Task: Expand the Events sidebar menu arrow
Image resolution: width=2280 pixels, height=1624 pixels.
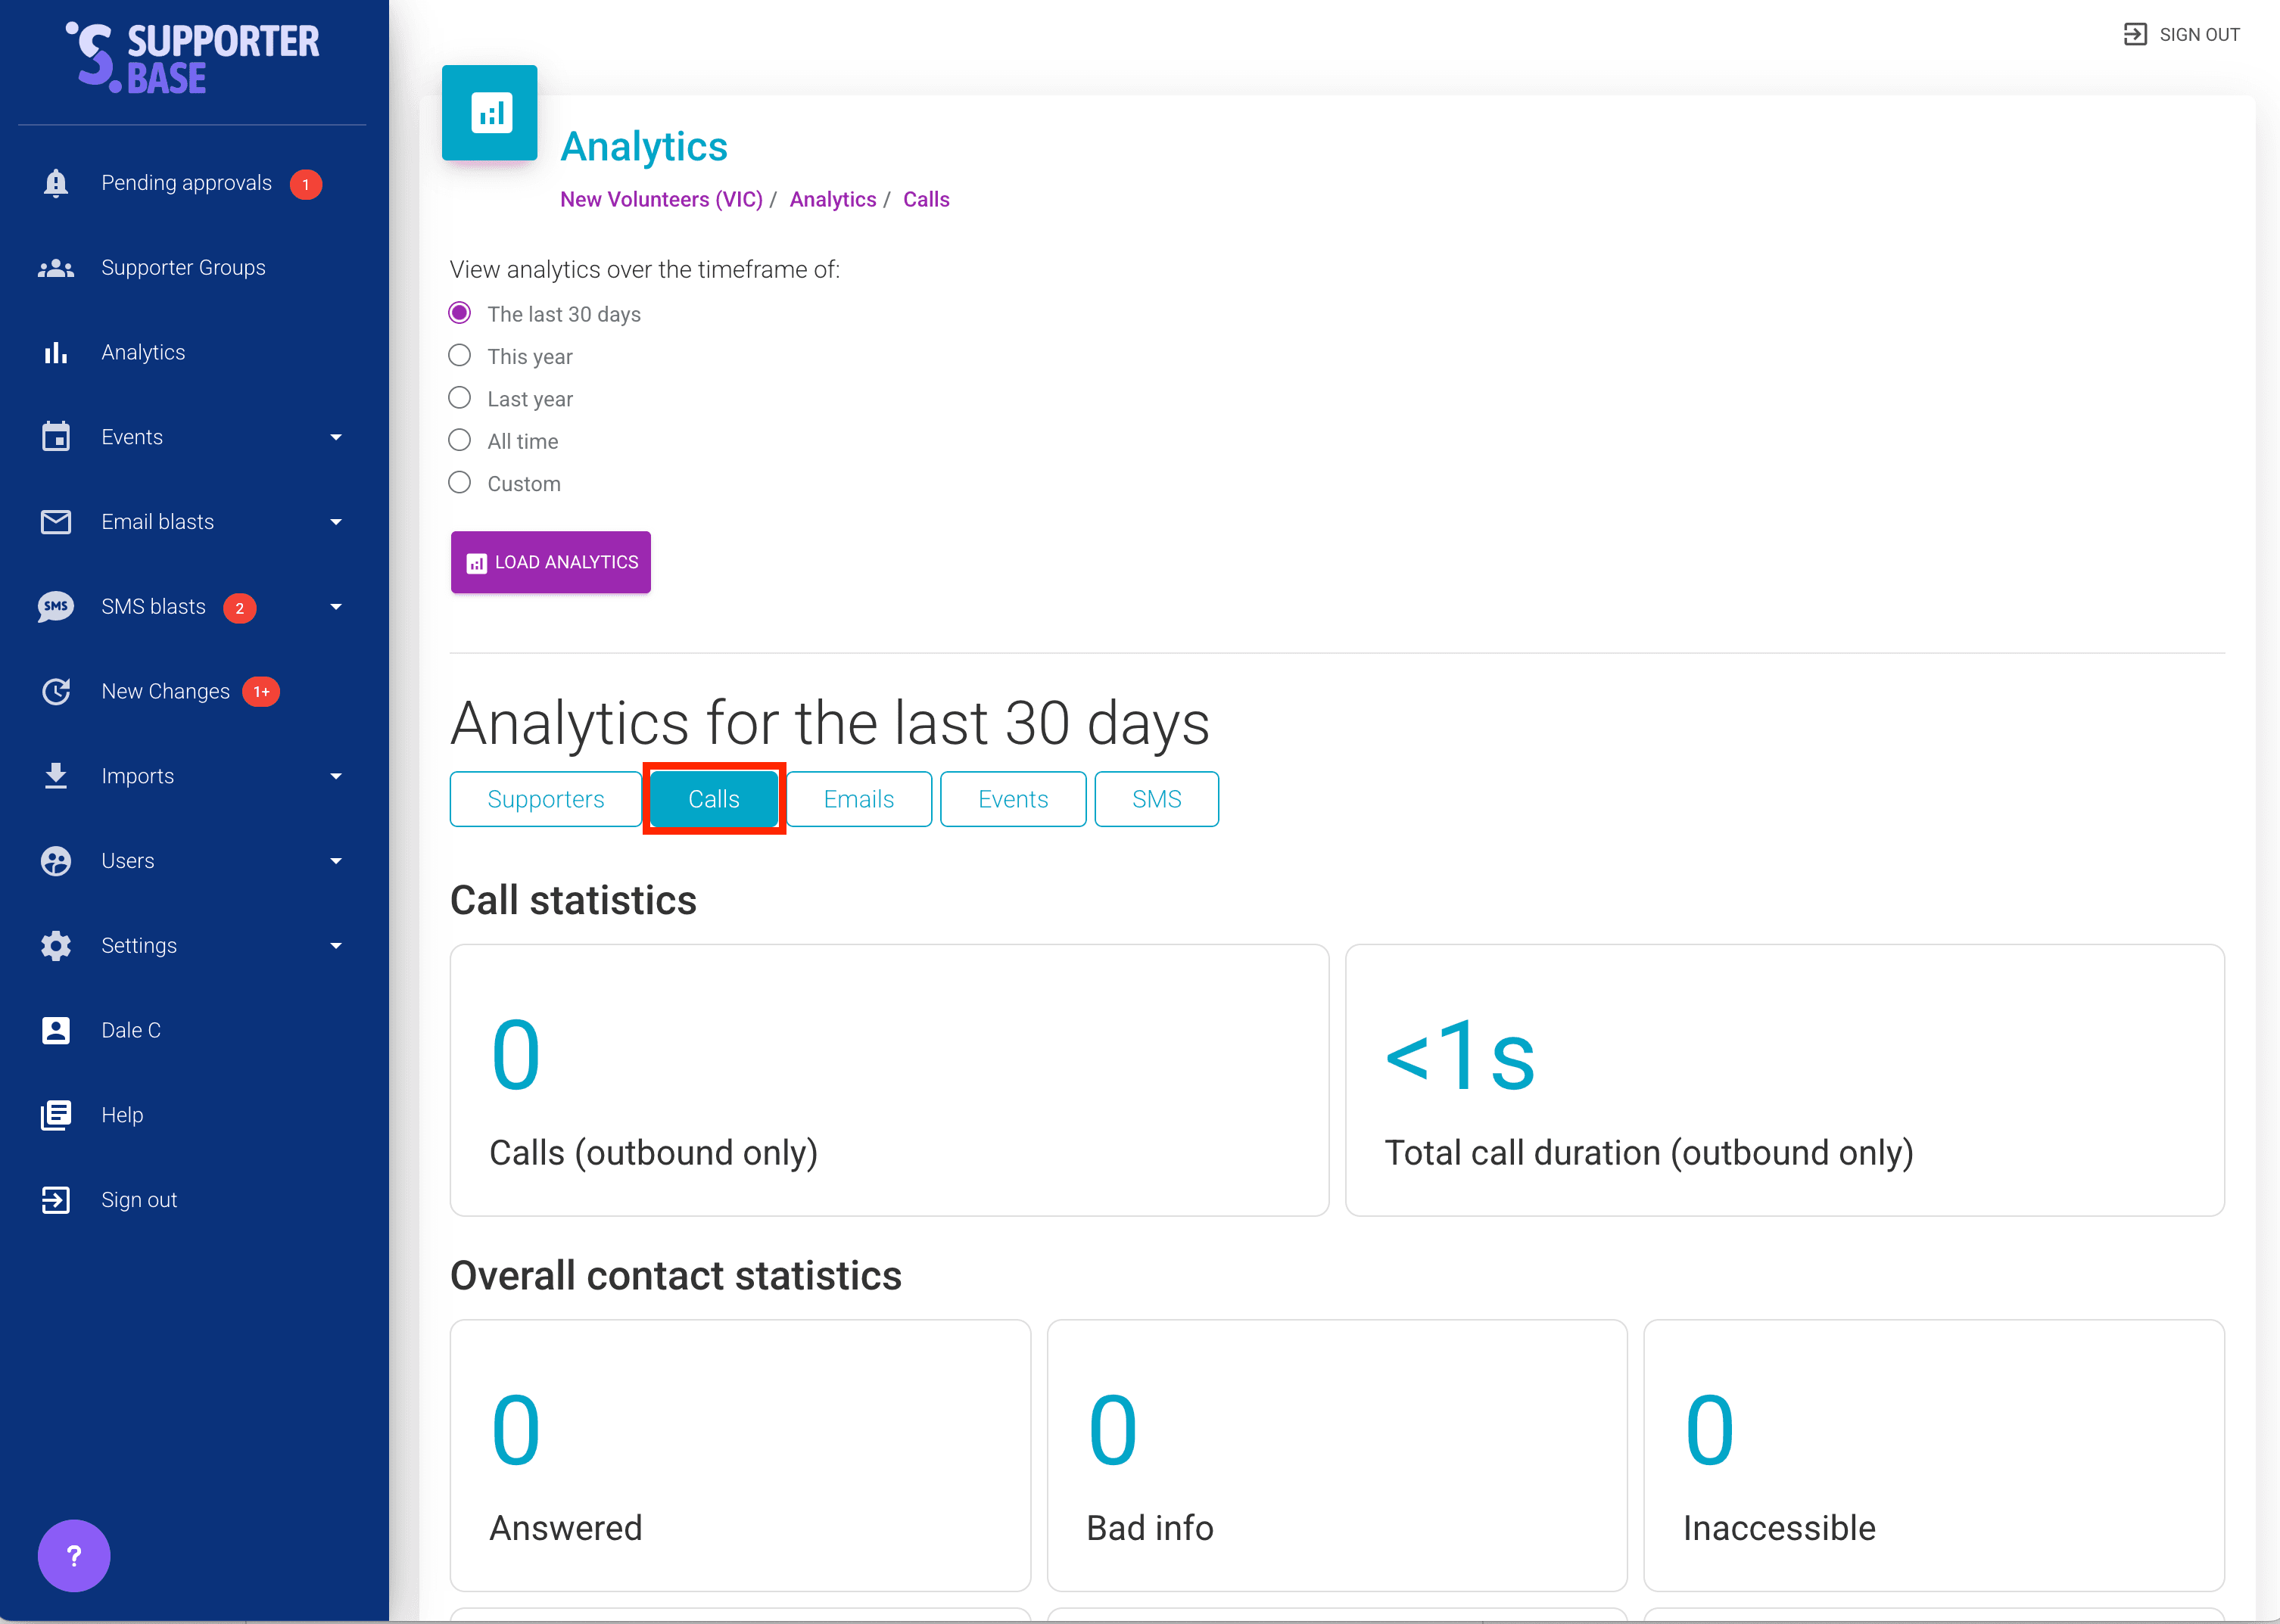Action: click(x=336, y=438)
